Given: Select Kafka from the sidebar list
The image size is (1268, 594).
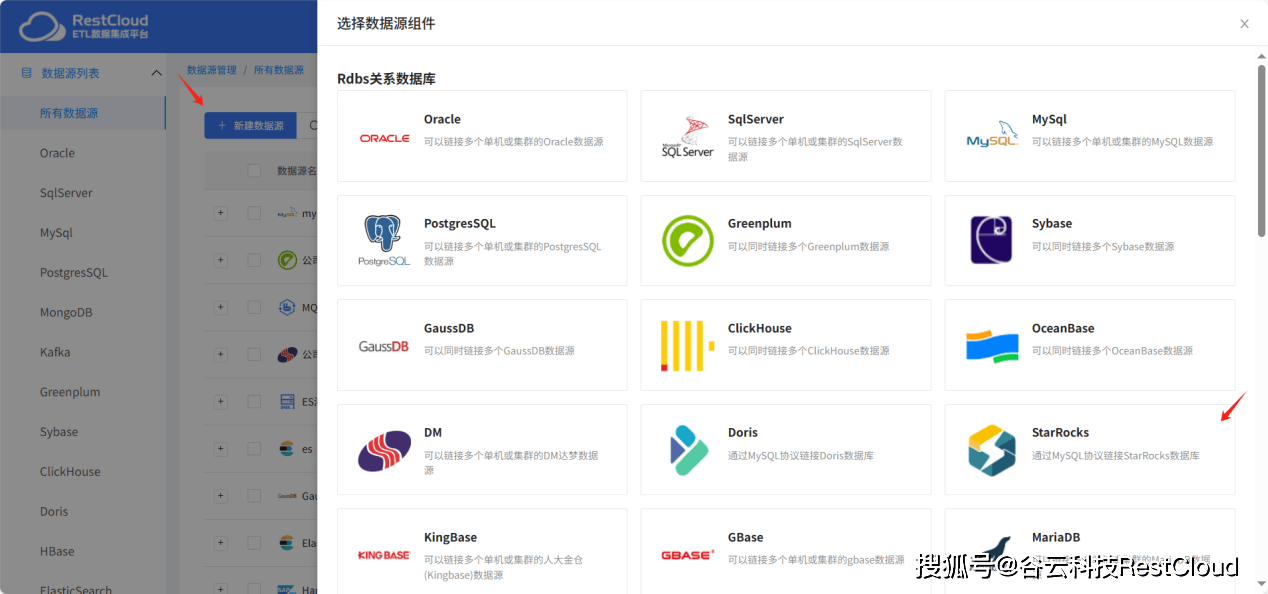Looking at the screenshot, I should click(55, 352).
